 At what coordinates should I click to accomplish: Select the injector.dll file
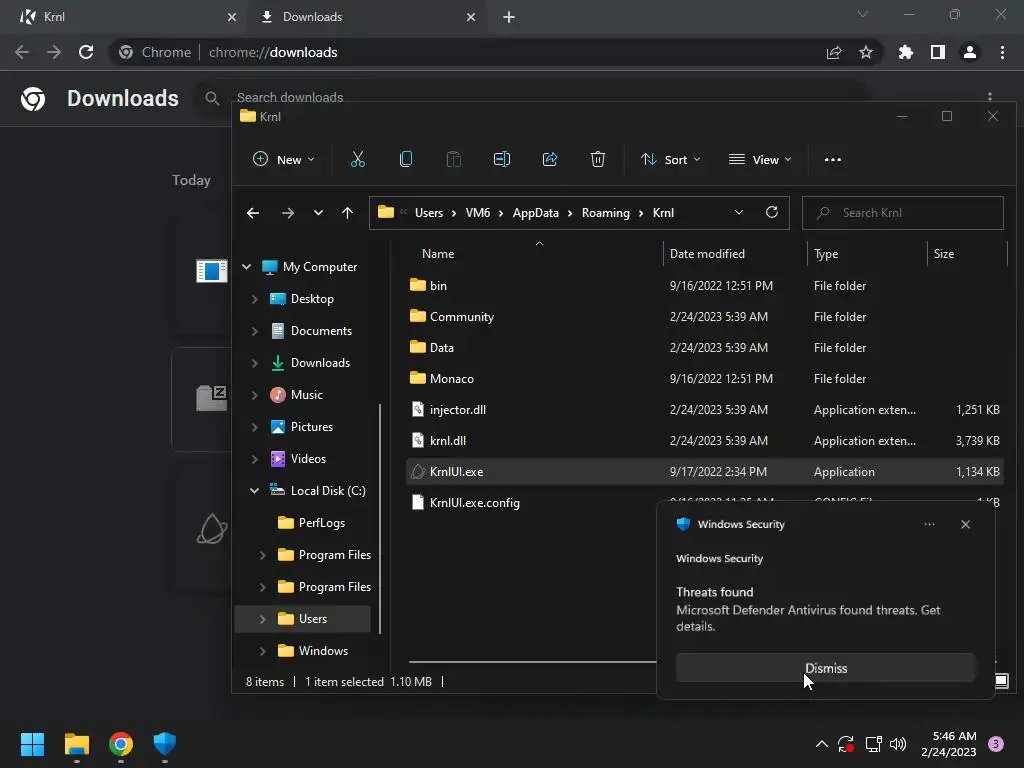(704, 409)
